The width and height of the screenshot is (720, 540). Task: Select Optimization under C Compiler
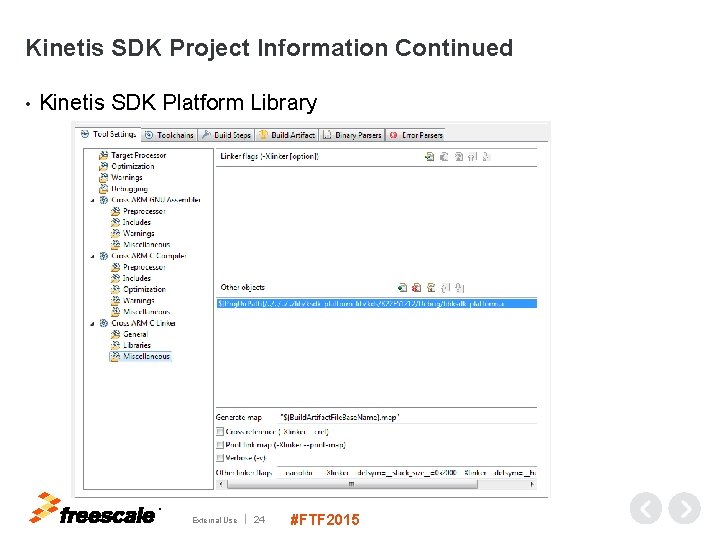[x=144, y=289]
